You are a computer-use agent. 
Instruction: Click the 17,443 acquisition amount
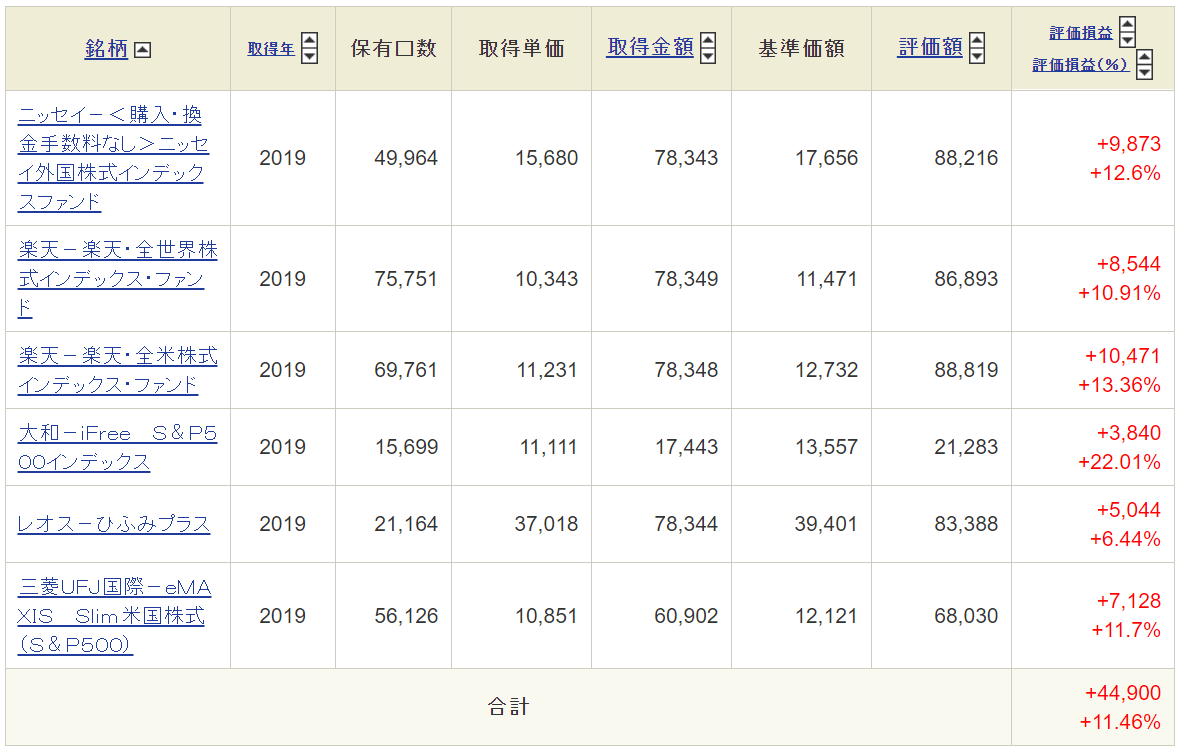(686, 447)
